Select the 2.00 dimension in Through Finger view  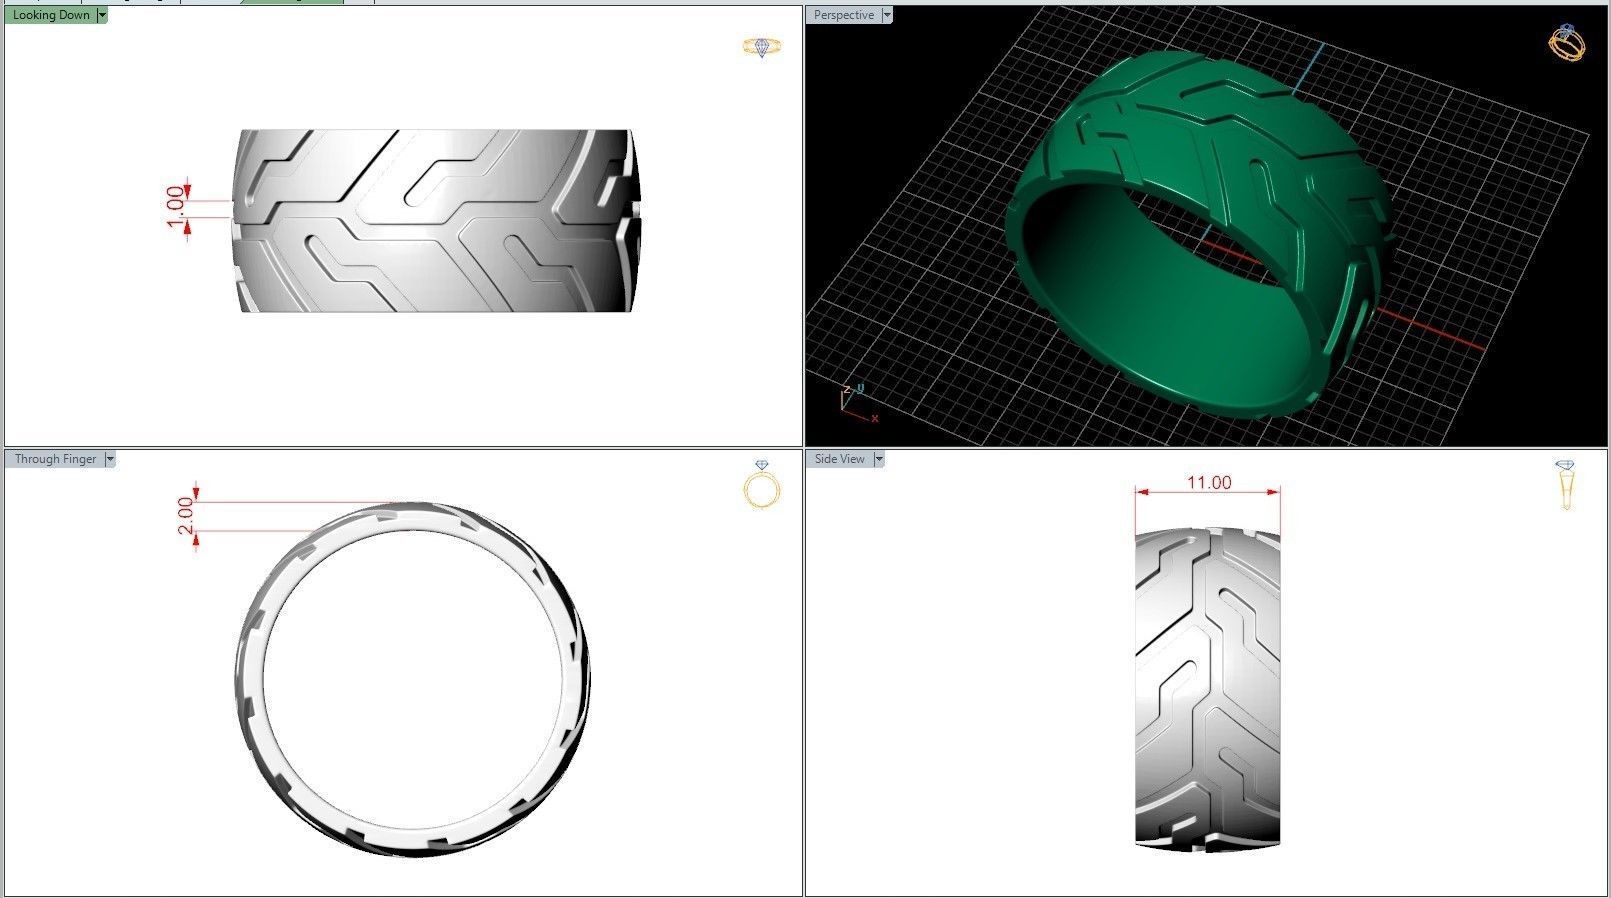[187, 516]
